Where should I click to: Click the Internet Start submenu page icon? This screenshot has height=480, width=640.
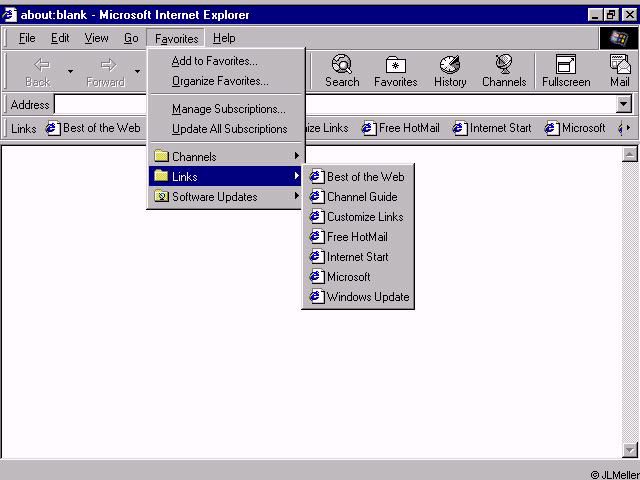click(317, 256)
